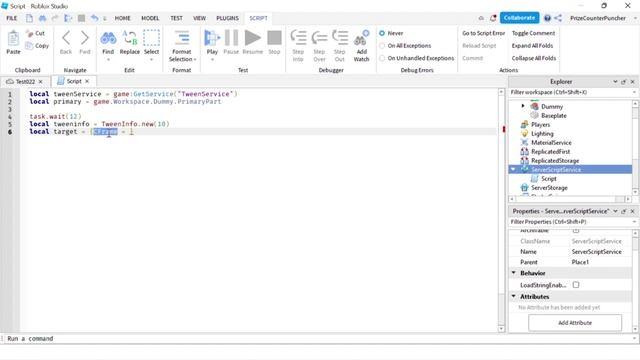
Task: Switch to the MODEL ribbon tab
Action: pyautogui.click(x=150, y=18)
